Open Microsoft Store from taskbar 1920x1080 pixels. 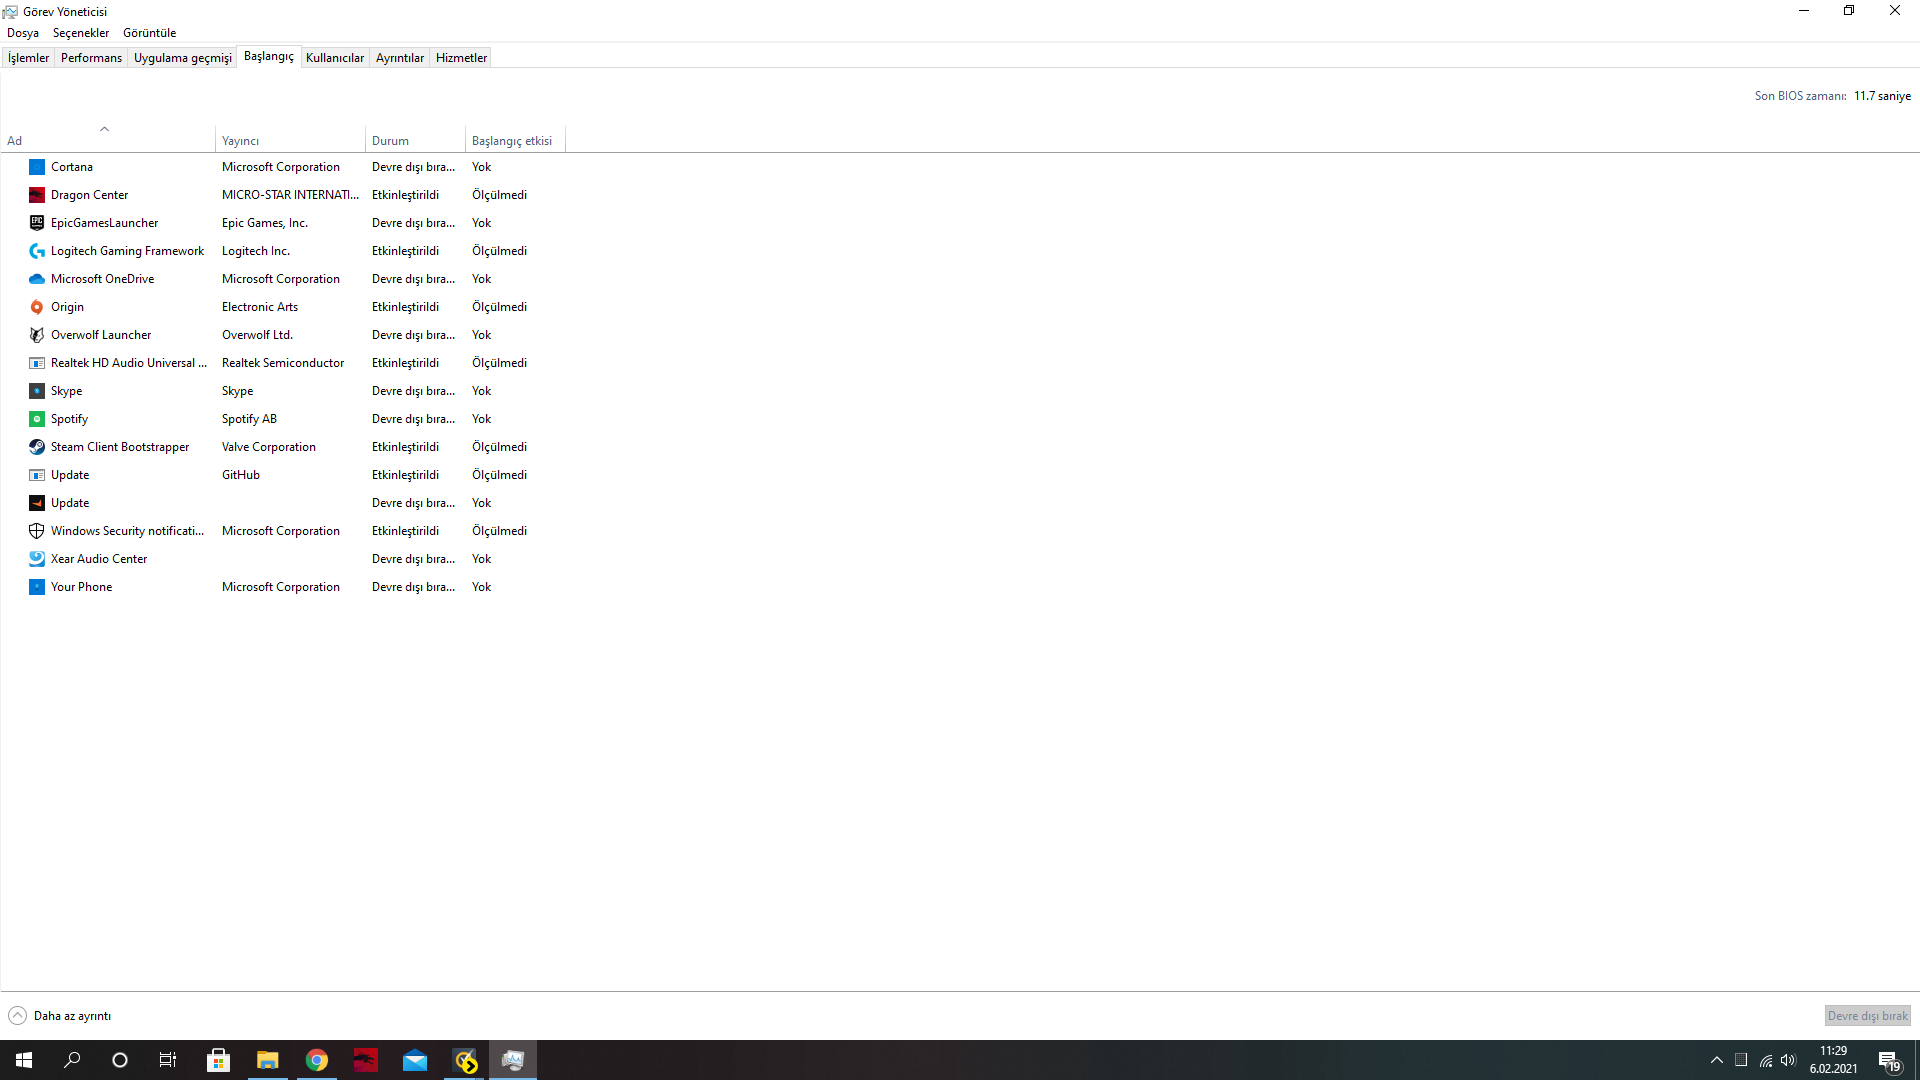(x=218, y=1060)
